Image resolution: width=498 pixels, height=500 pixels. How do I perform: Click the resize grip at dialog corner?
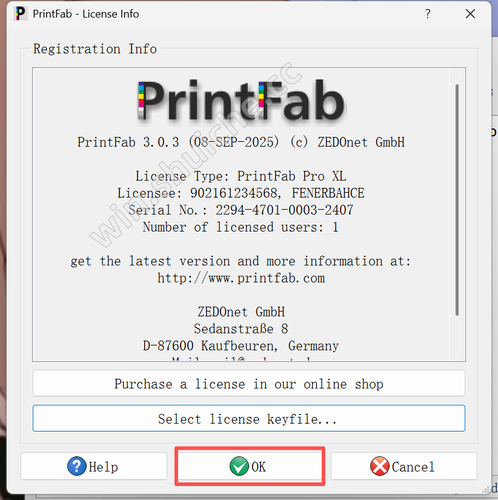click(x=487, y=490)
